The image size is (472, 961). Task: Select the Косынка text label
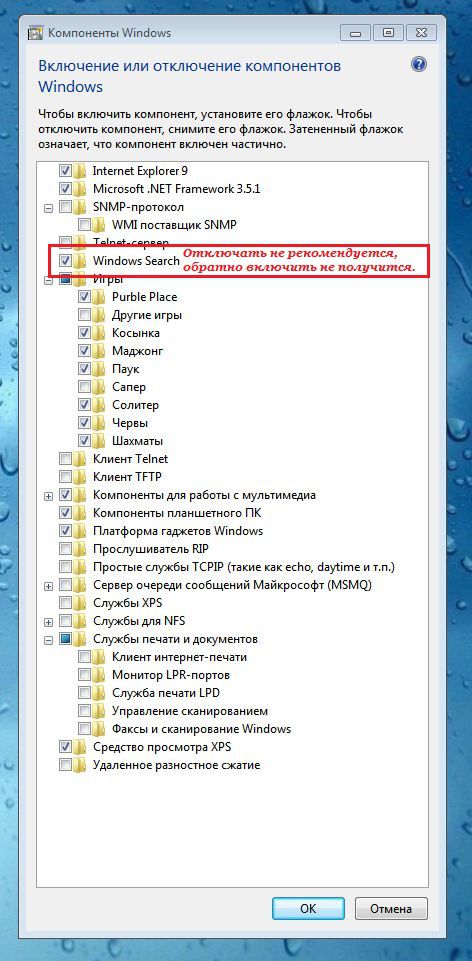pos(136,333)
